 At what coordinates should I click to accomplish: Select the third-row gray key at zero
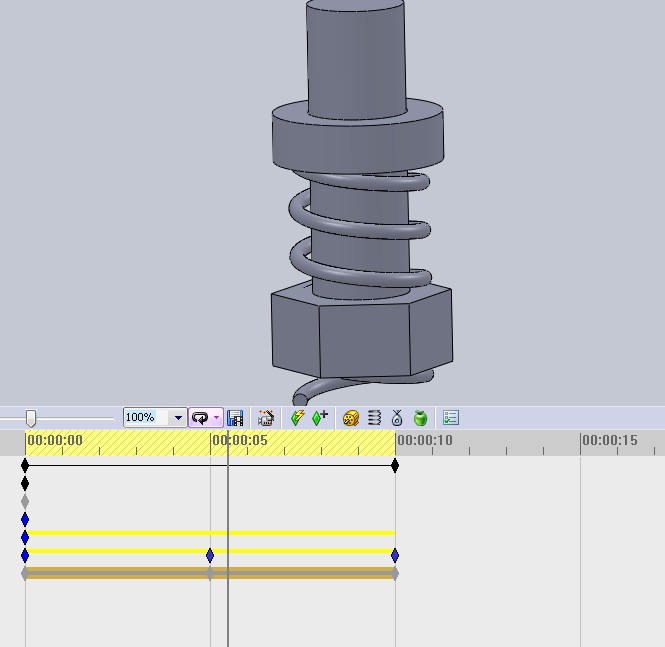click(25, 502)
